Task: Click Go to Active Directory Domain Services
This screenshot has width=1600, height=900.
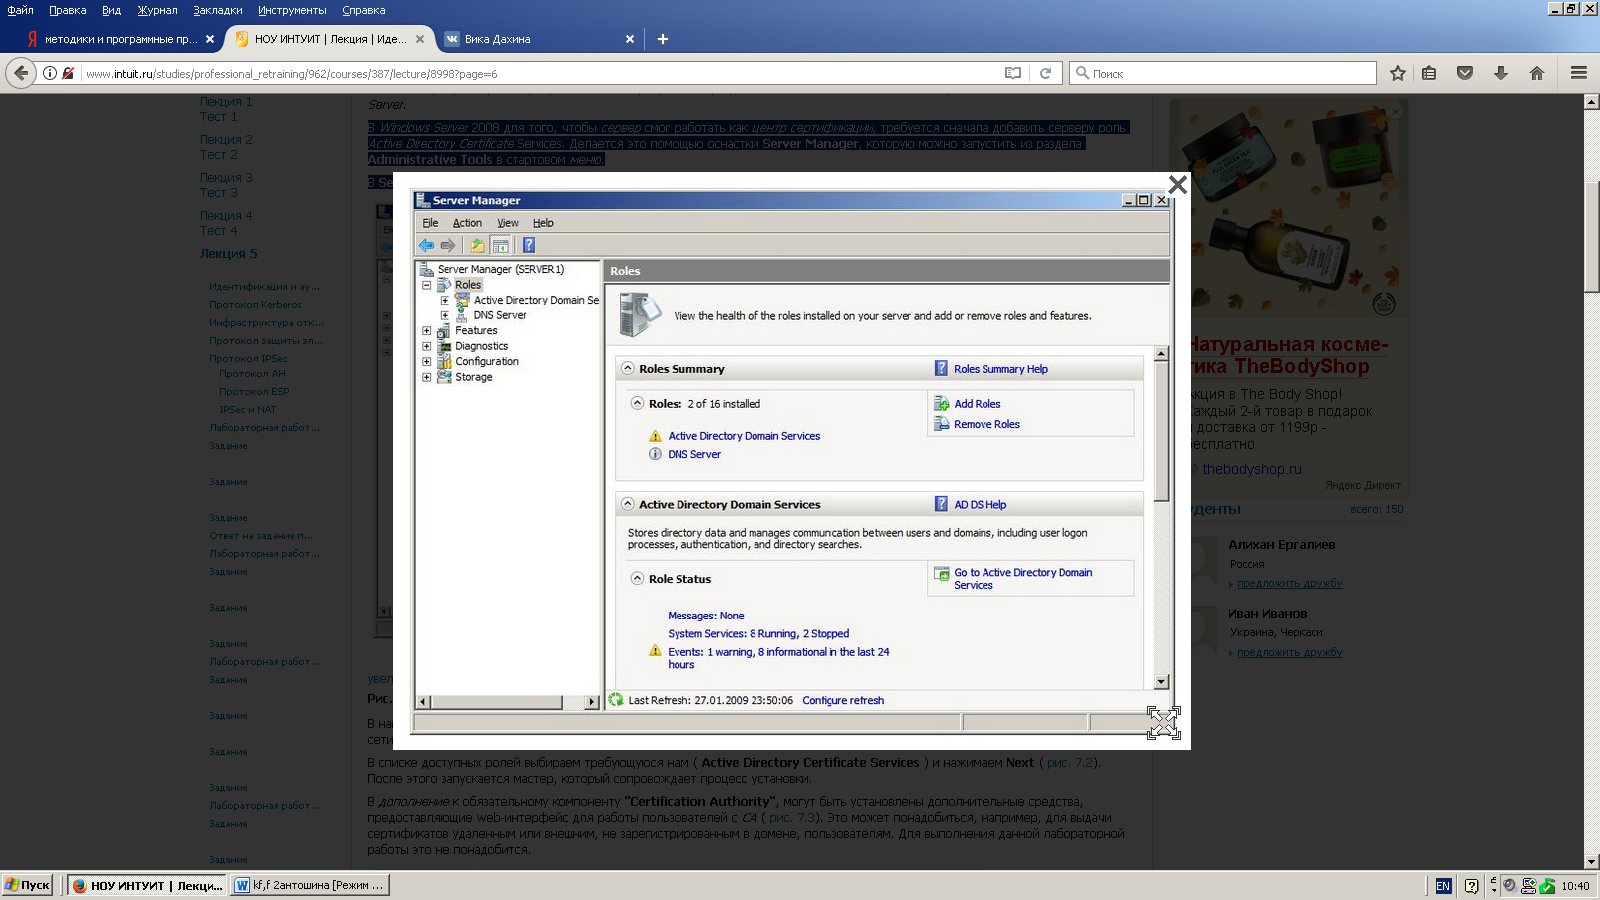Action: [1023, 579]
